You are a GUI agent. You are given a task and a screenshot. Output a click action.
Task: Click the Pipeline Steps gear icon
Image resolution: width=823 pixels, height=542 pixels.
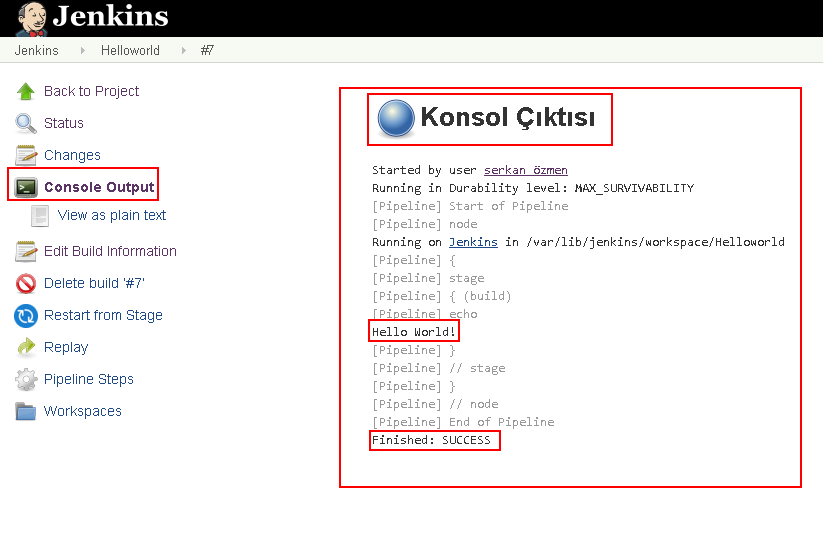coord(26,379)
